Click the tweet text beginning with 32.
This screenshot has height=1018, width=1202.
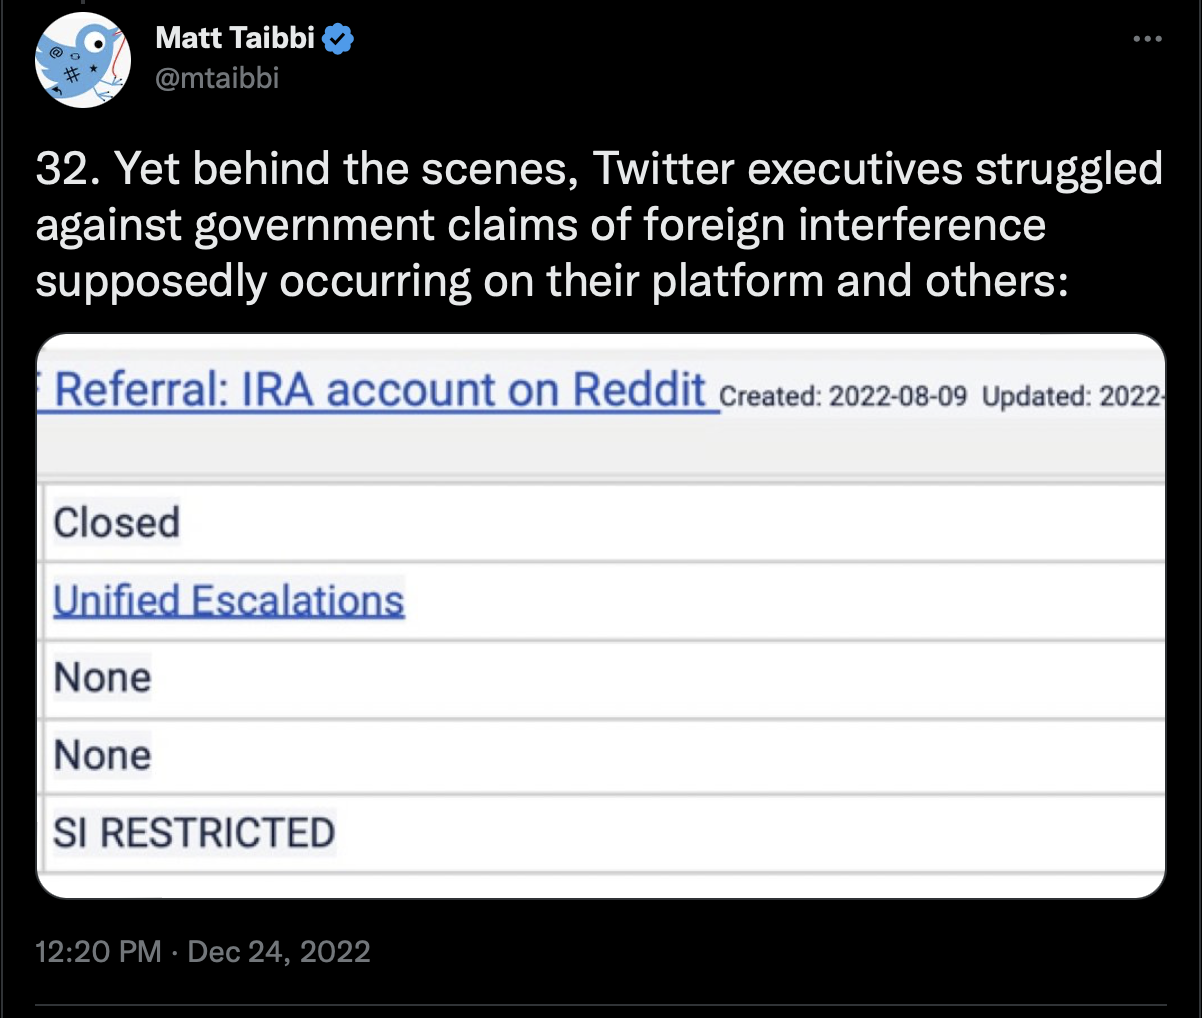tap(600, 225)
